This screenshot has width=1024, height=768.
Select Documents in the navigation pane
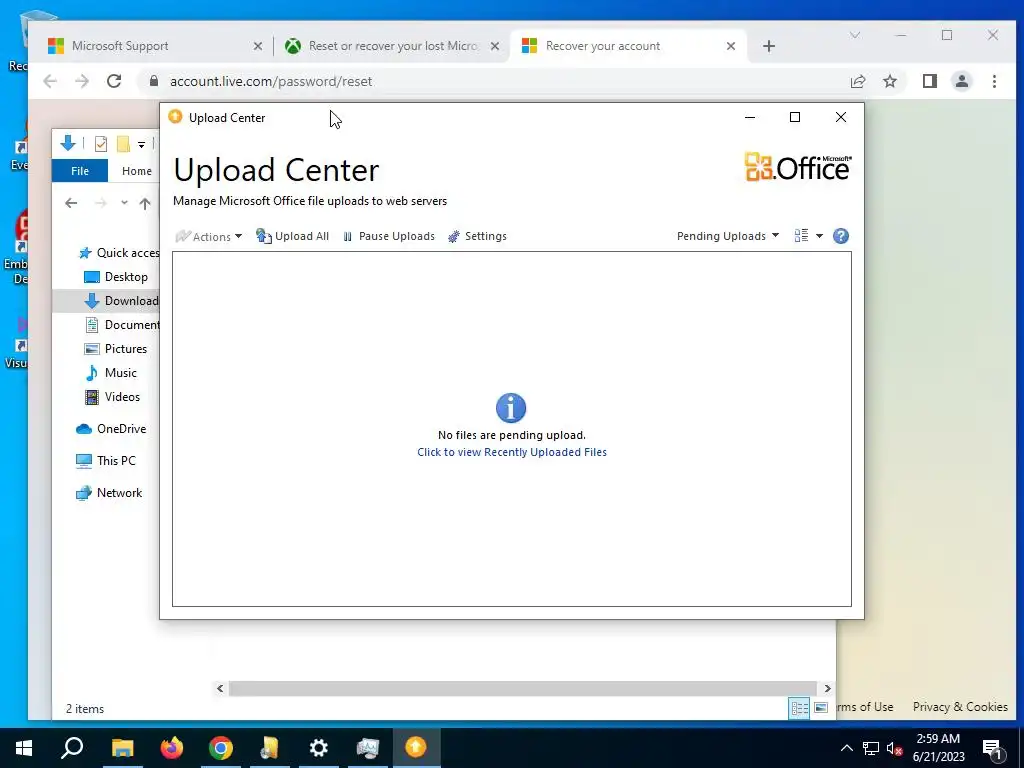pyautogui.click(x=122, y=325)
